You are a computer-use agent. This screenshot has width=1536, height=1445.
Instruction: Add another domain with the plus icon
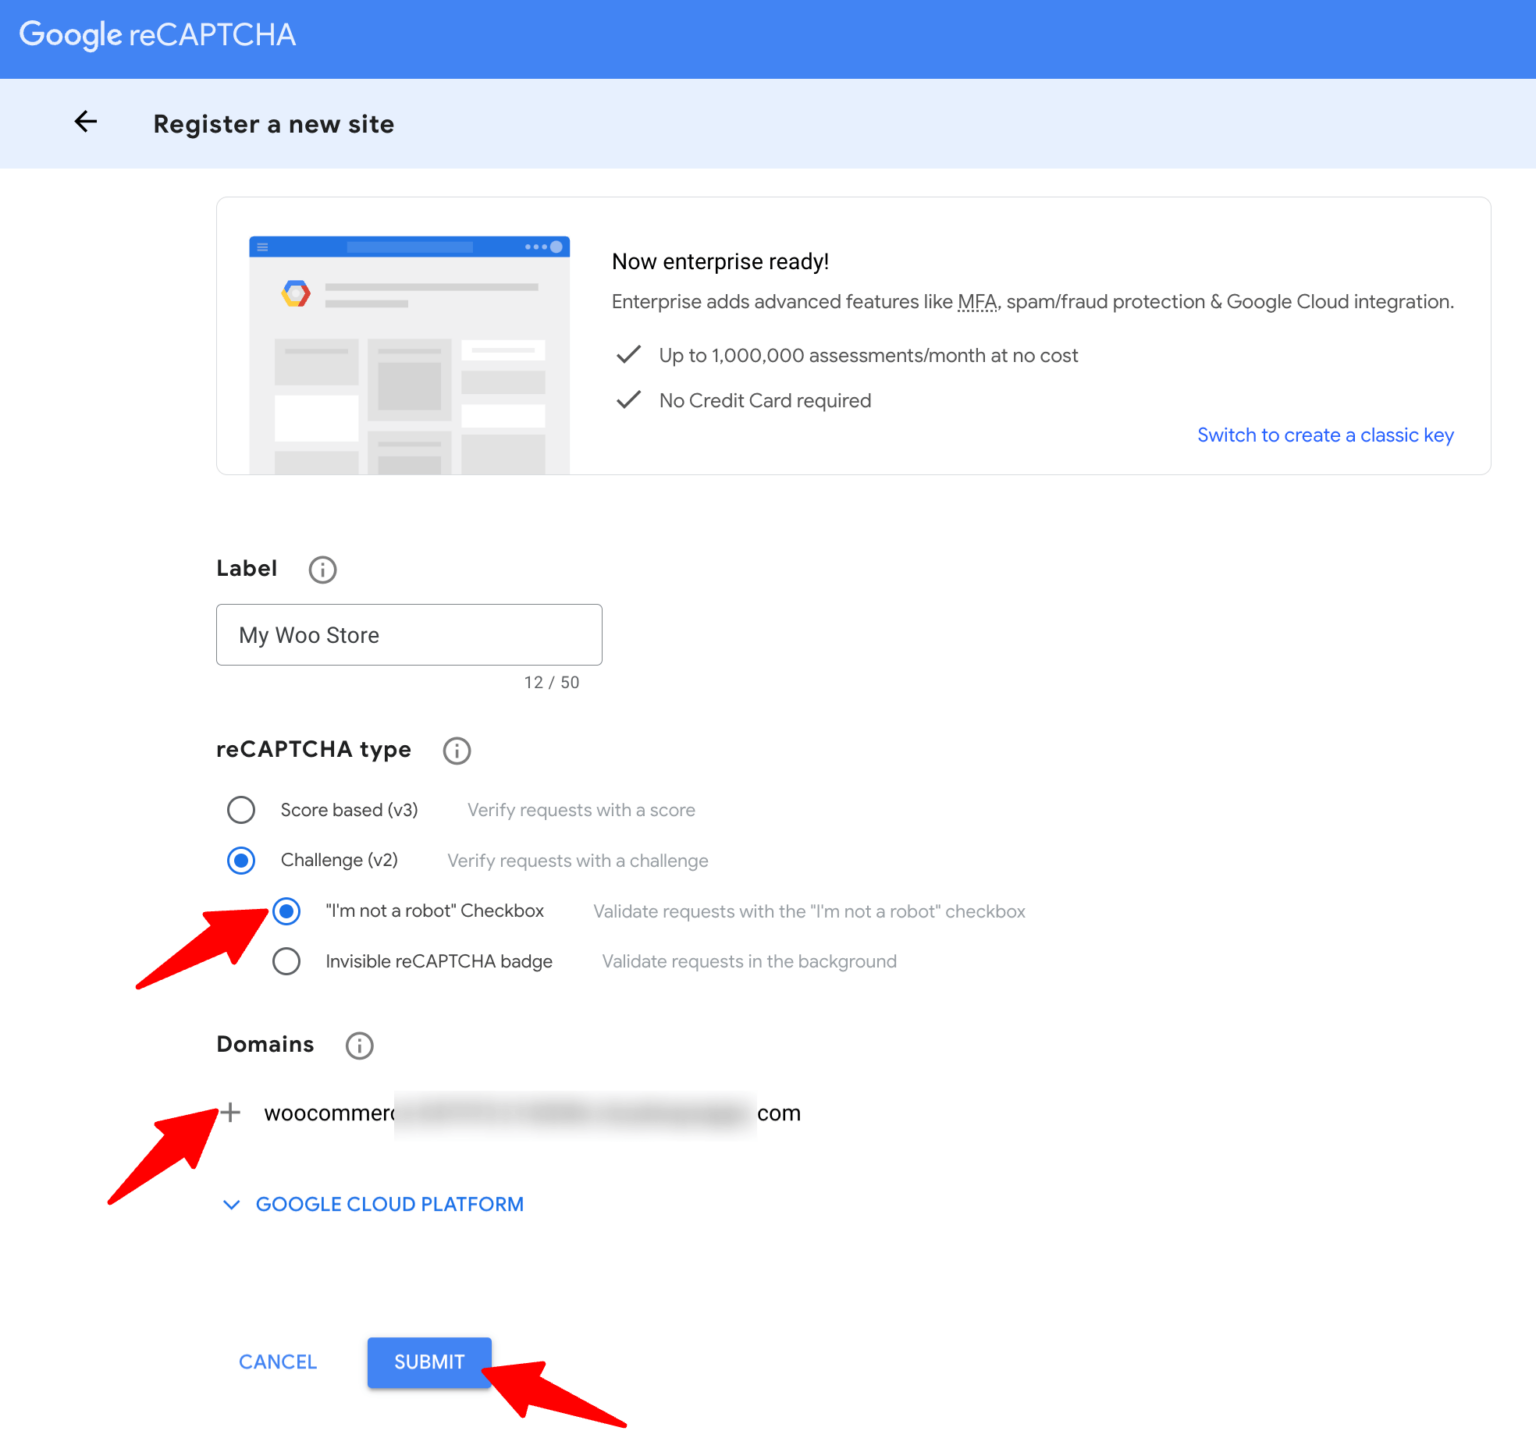click(x=231, y=1112)
